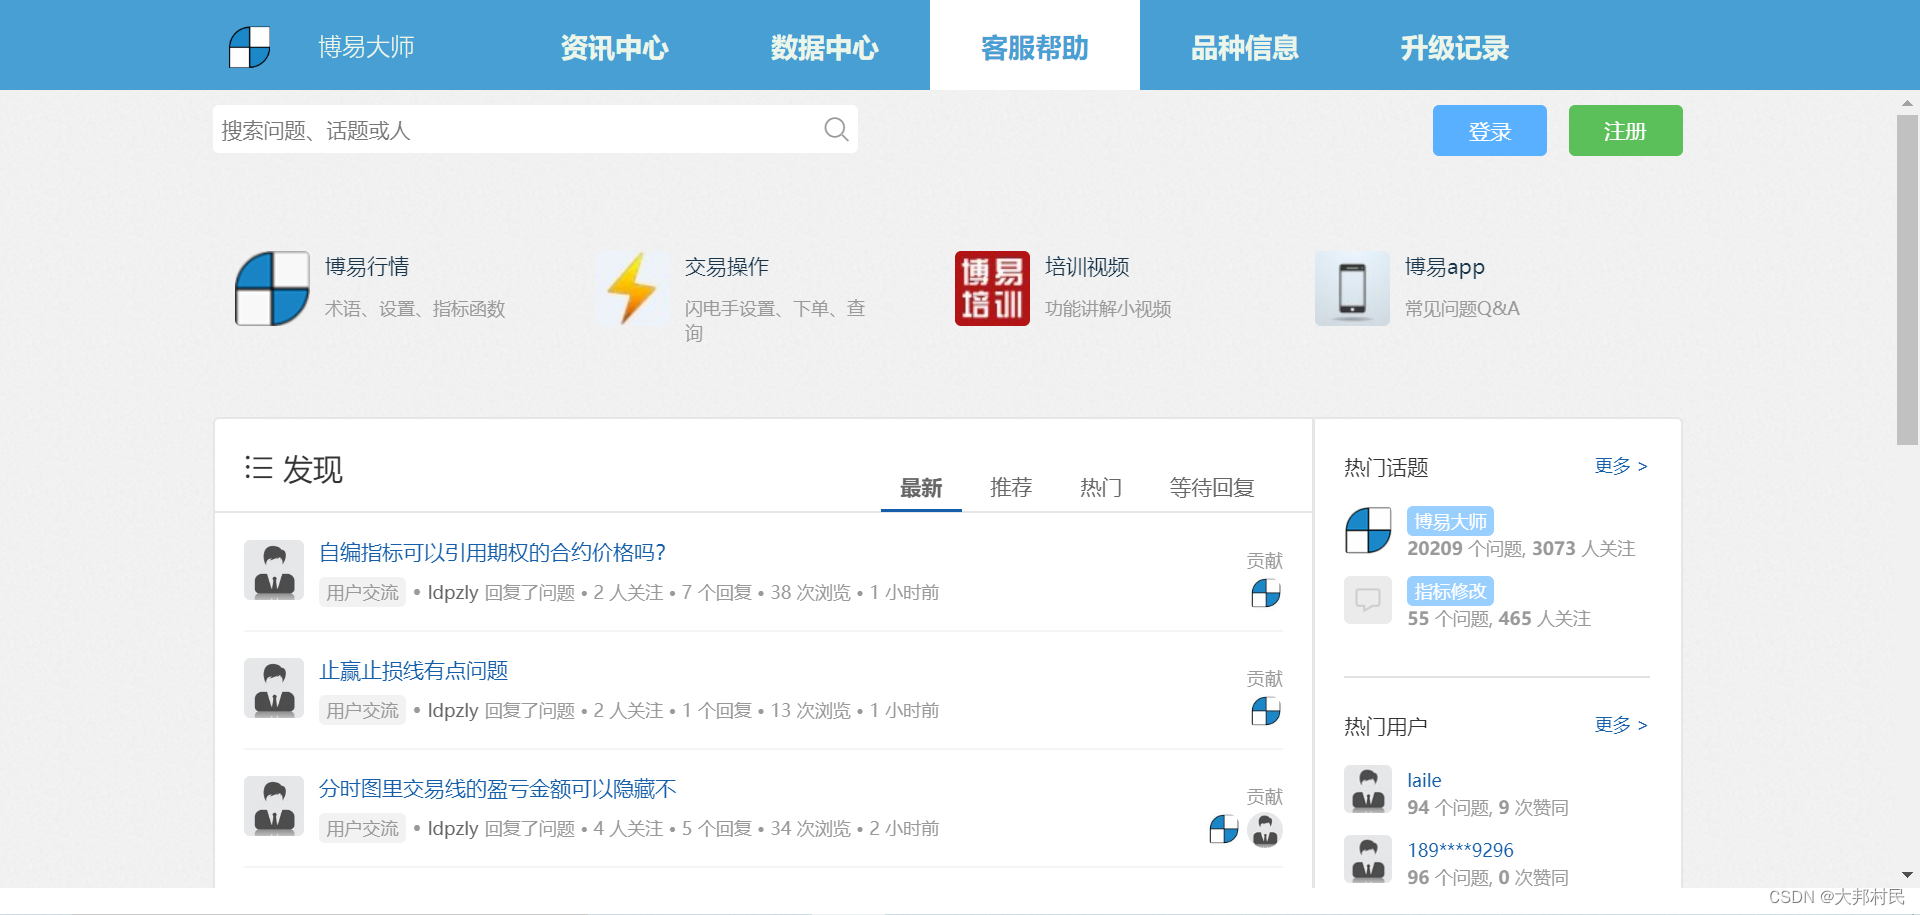Click the page vertical scrollbar thumb

click(x=1907, y=279)
